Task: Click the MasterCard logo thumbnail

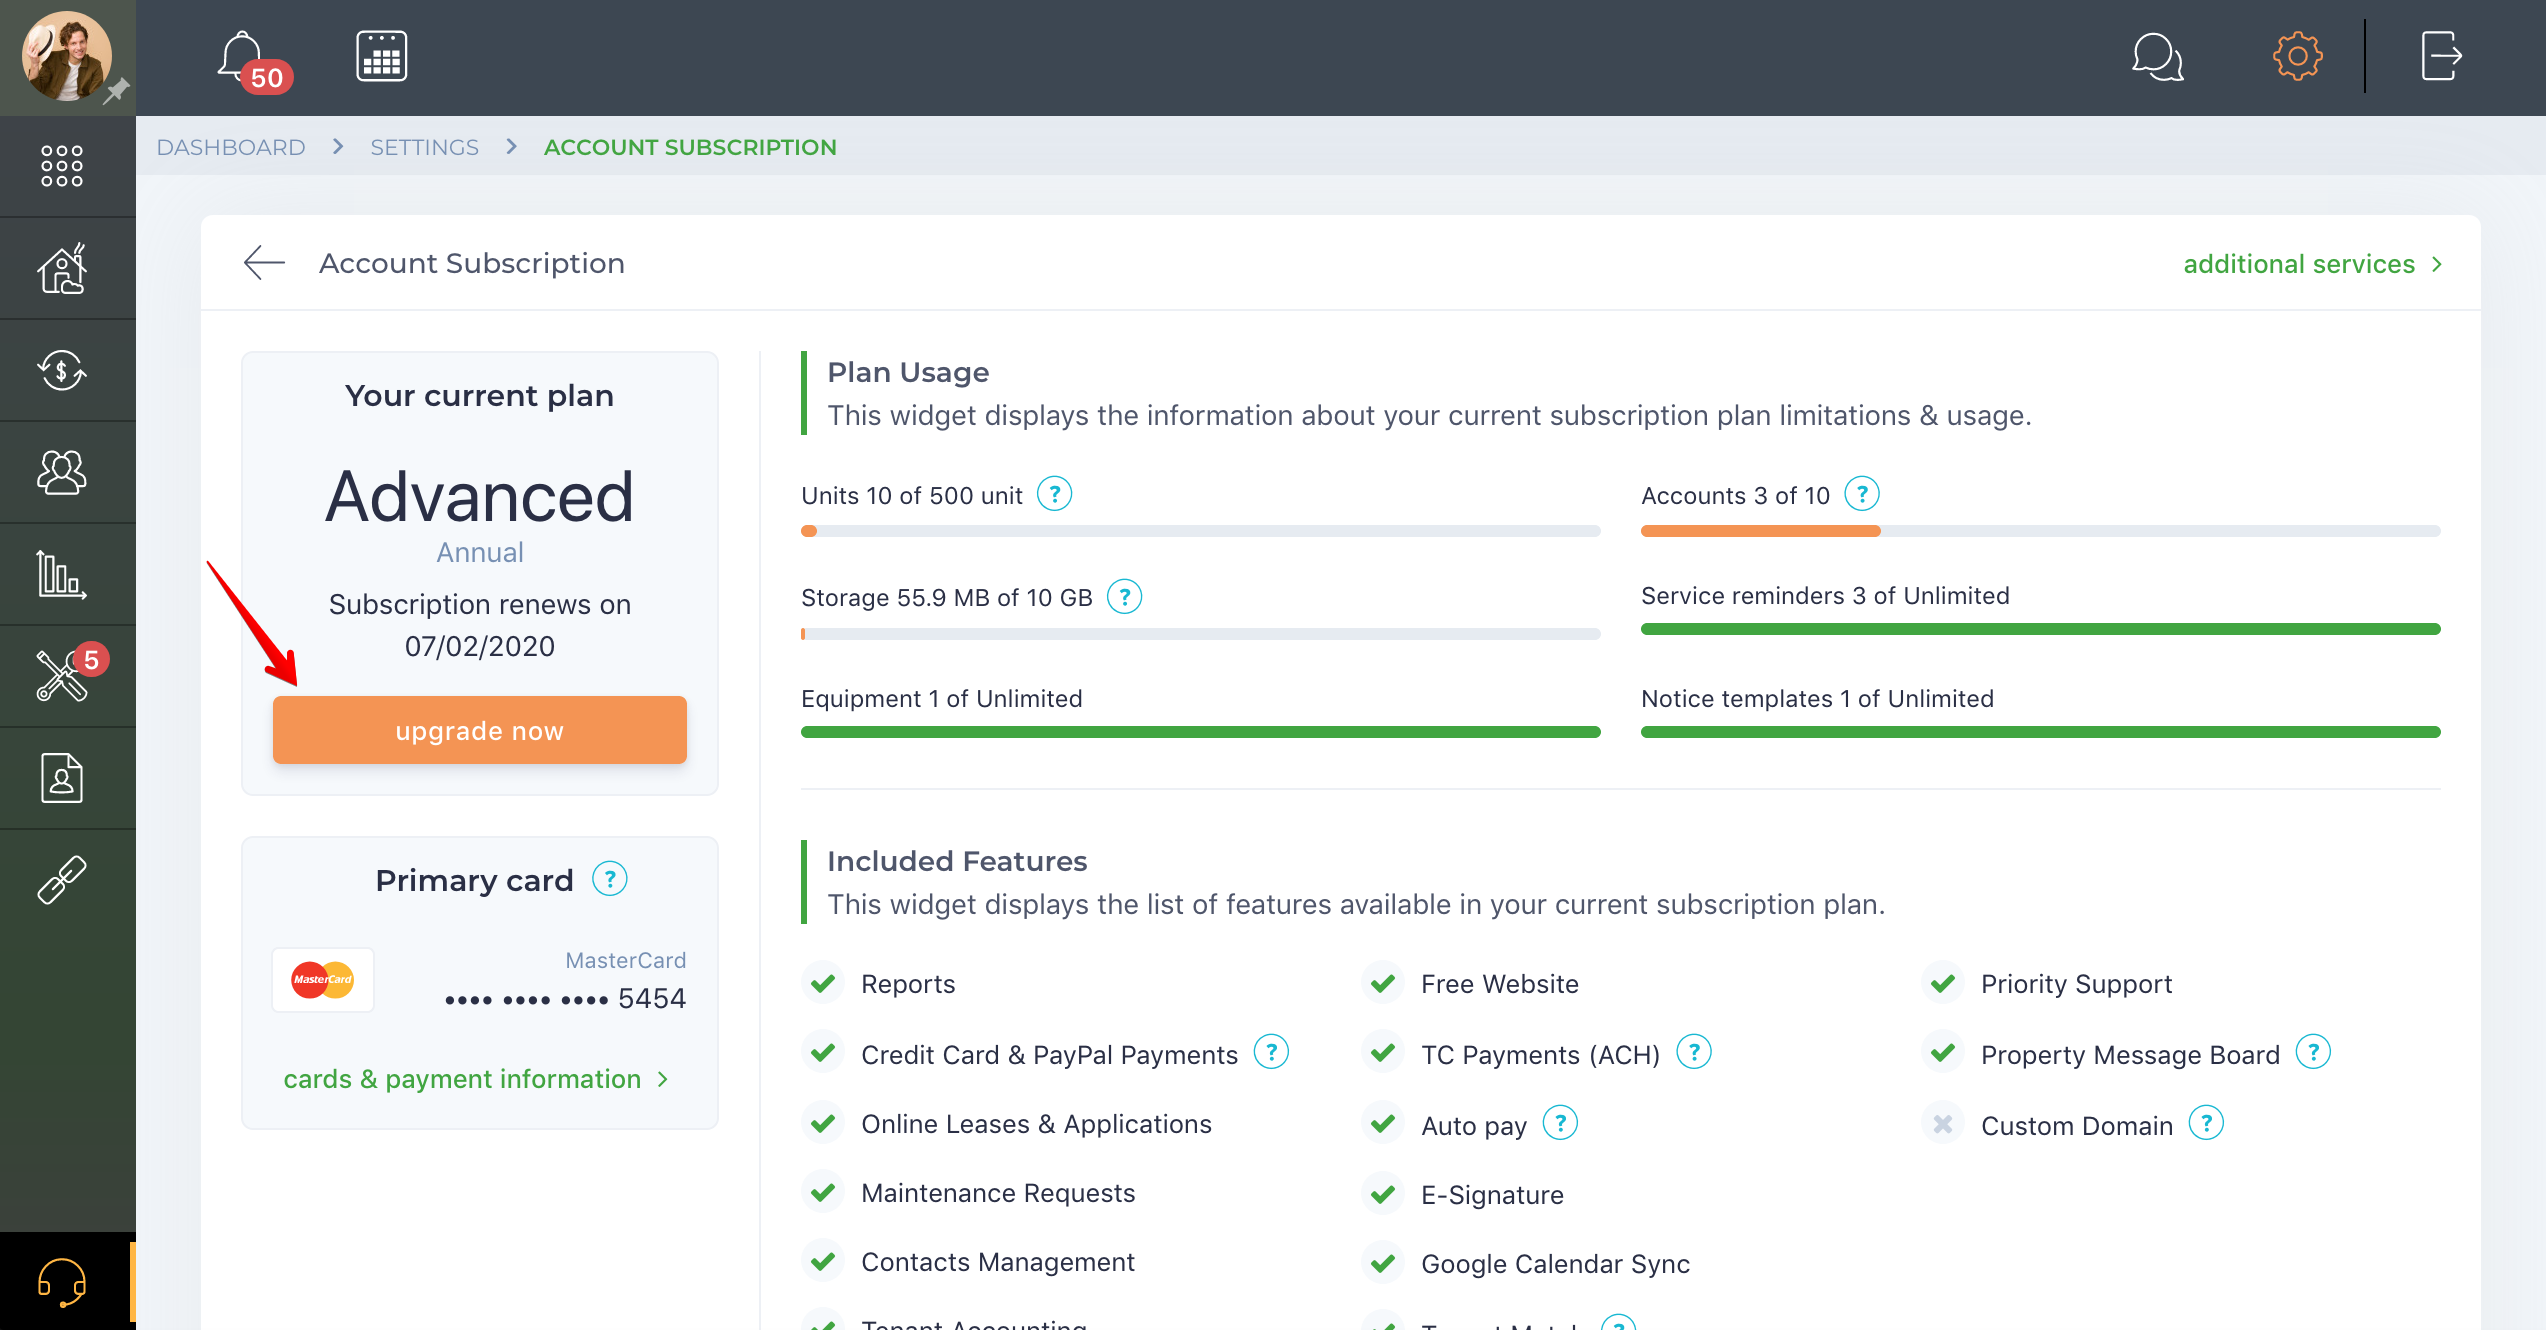Action: 322,980
